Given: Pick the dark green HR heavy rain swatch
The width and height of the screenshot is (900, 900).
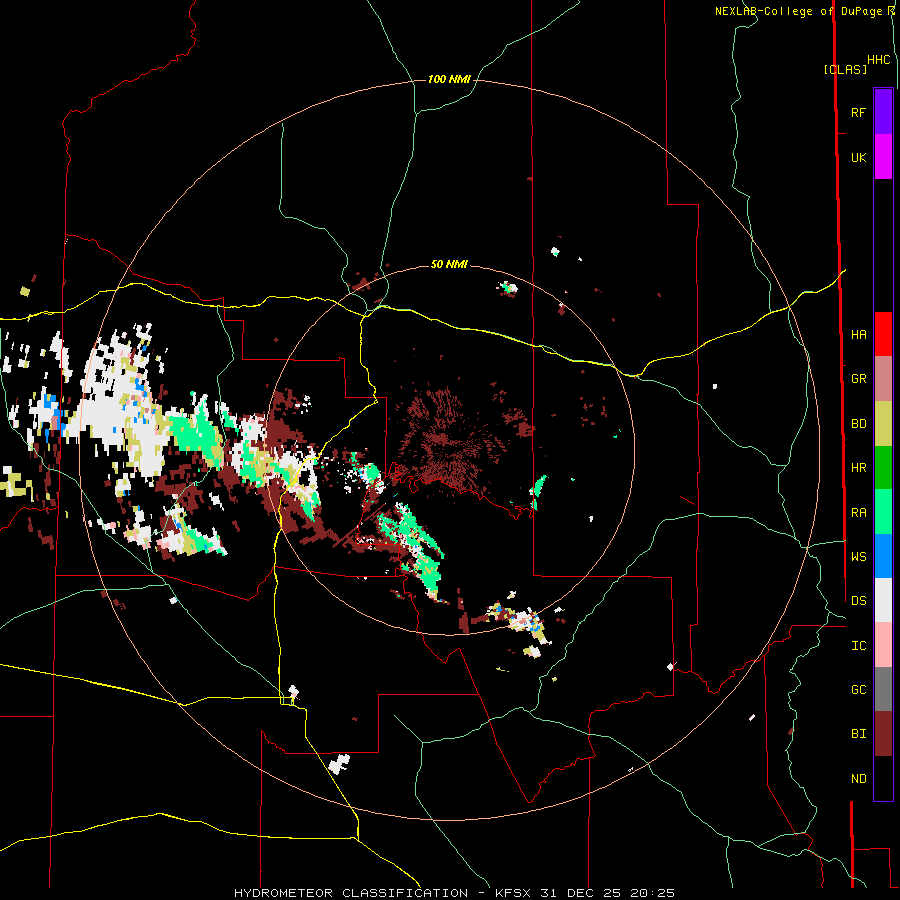Looking at the screenshot, I should click(x=883, y=468).
